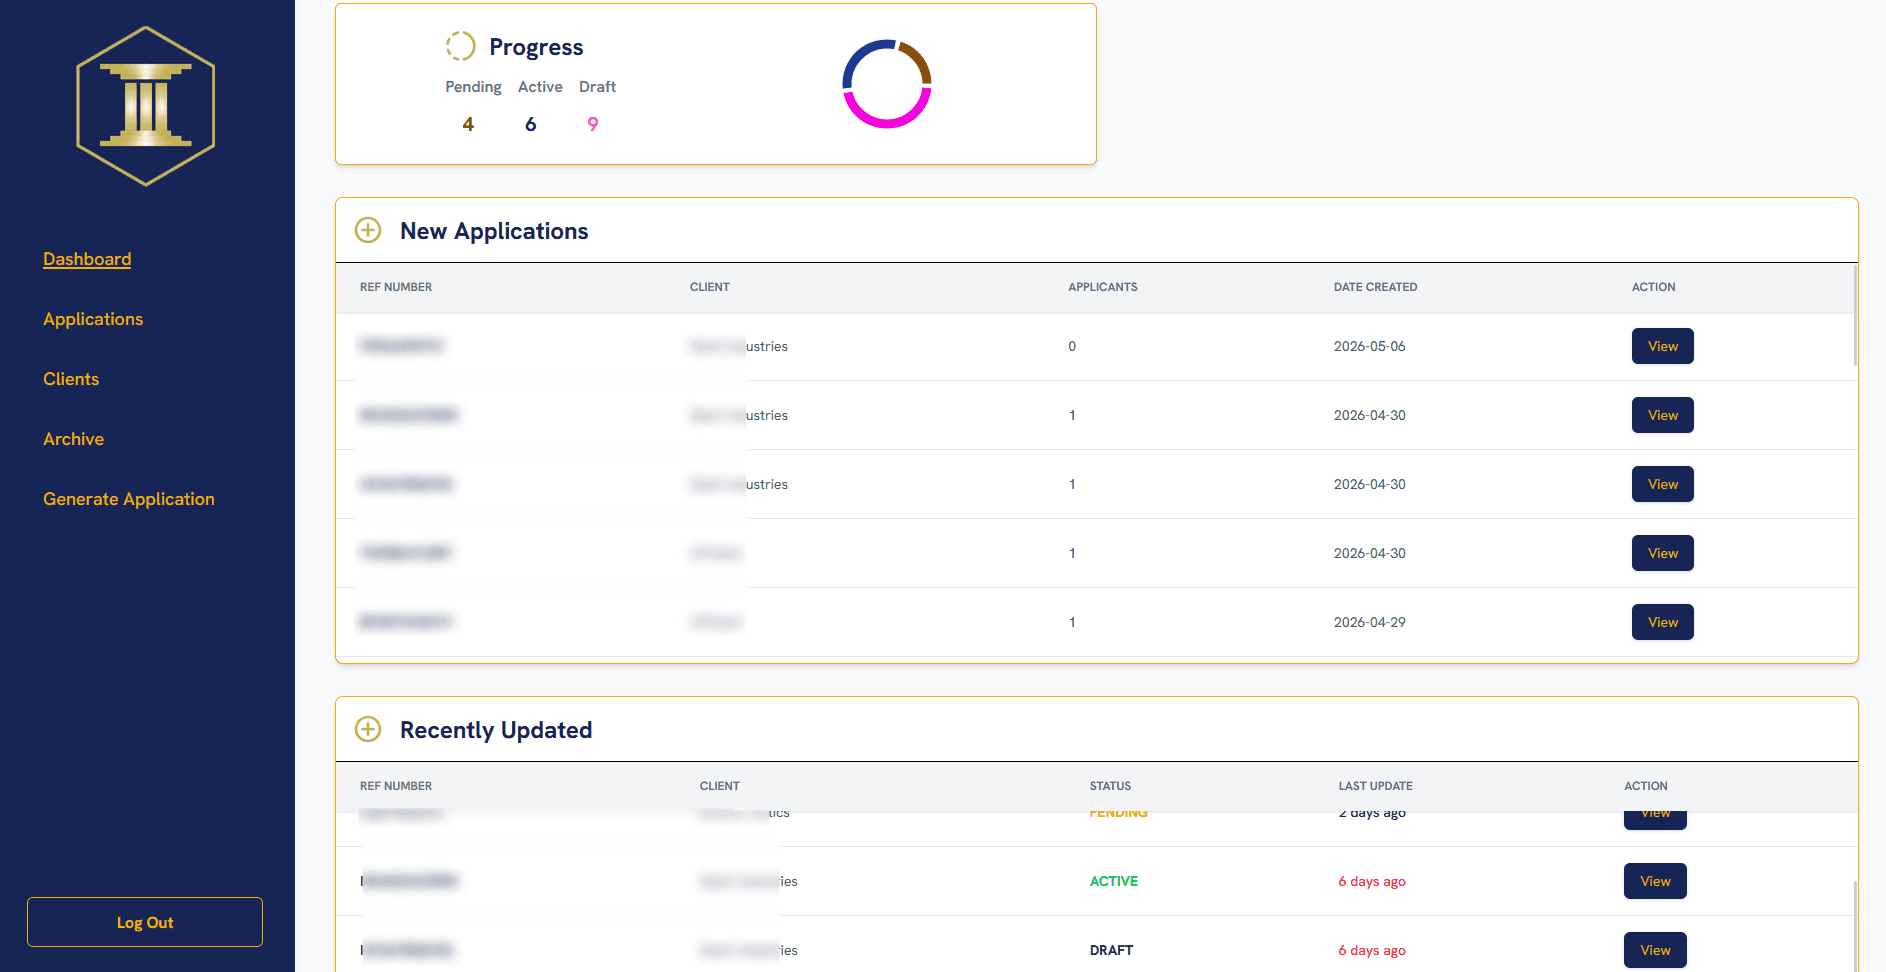Click the progress donut chart
1886x972 pixels.
(887, 84)
